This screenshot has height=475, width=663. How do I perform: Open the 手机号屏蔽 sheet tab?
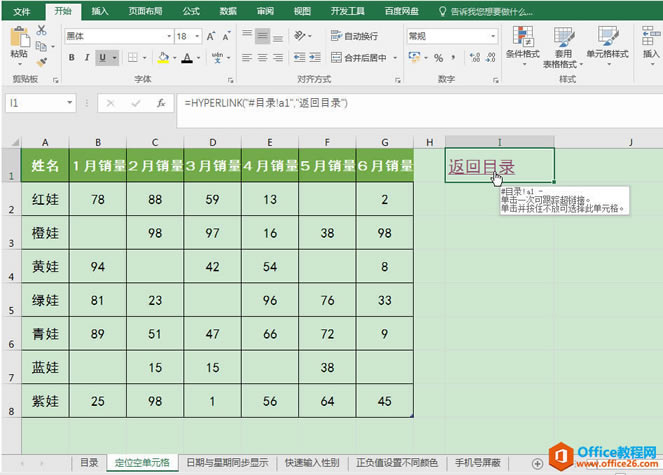pos(478,463)
